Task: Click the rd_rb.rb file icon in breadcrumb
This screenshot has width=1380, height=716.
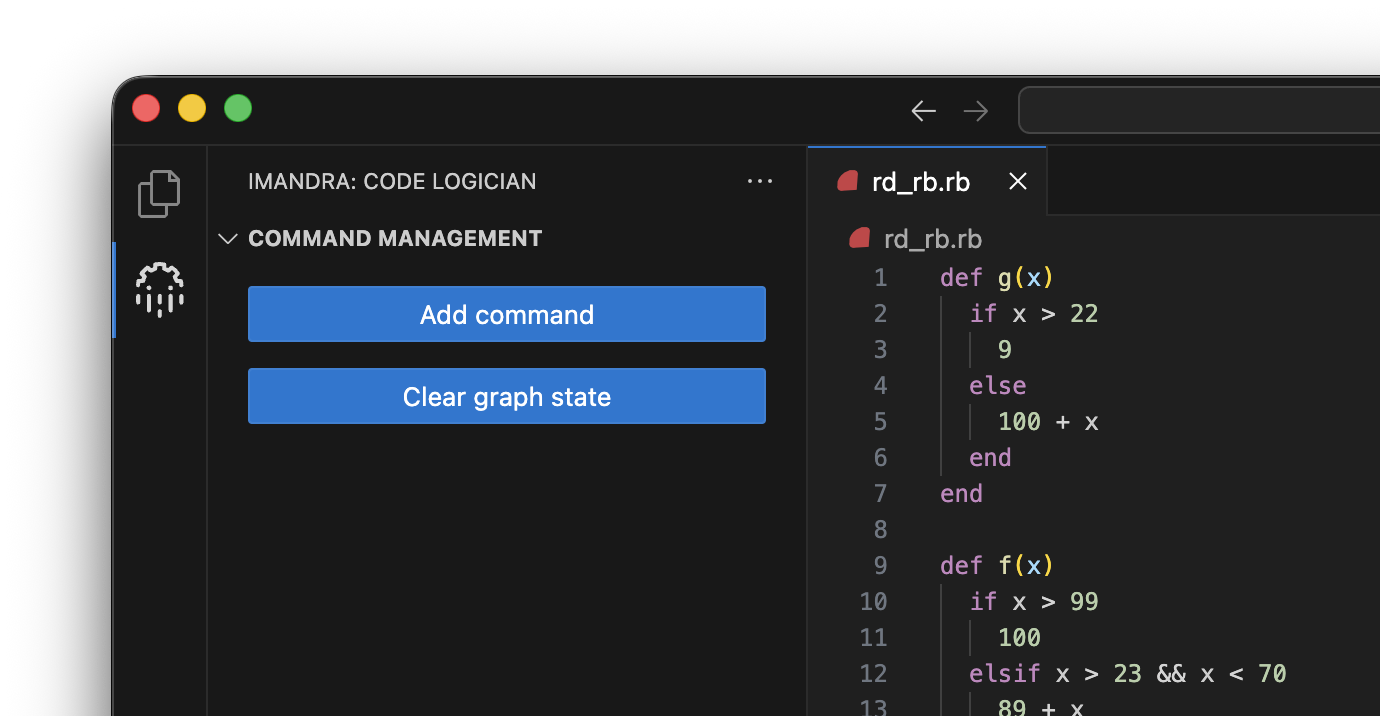Action: (x=858, y=238)
